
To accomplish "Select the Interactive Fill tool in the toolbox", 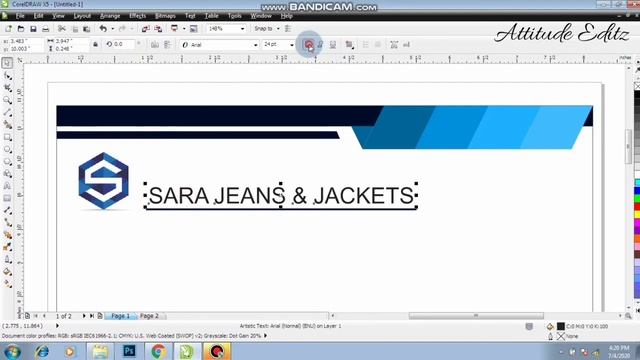I will click(x=7, y=284).
